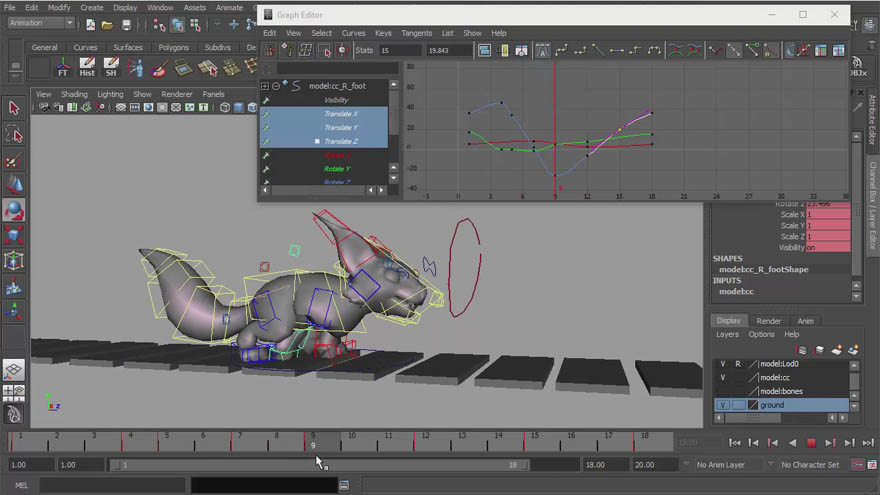Open the Curves menu in Graph Editor
Image resolution: width=880 pixels, height=495 pixels.
pos(353,33)
